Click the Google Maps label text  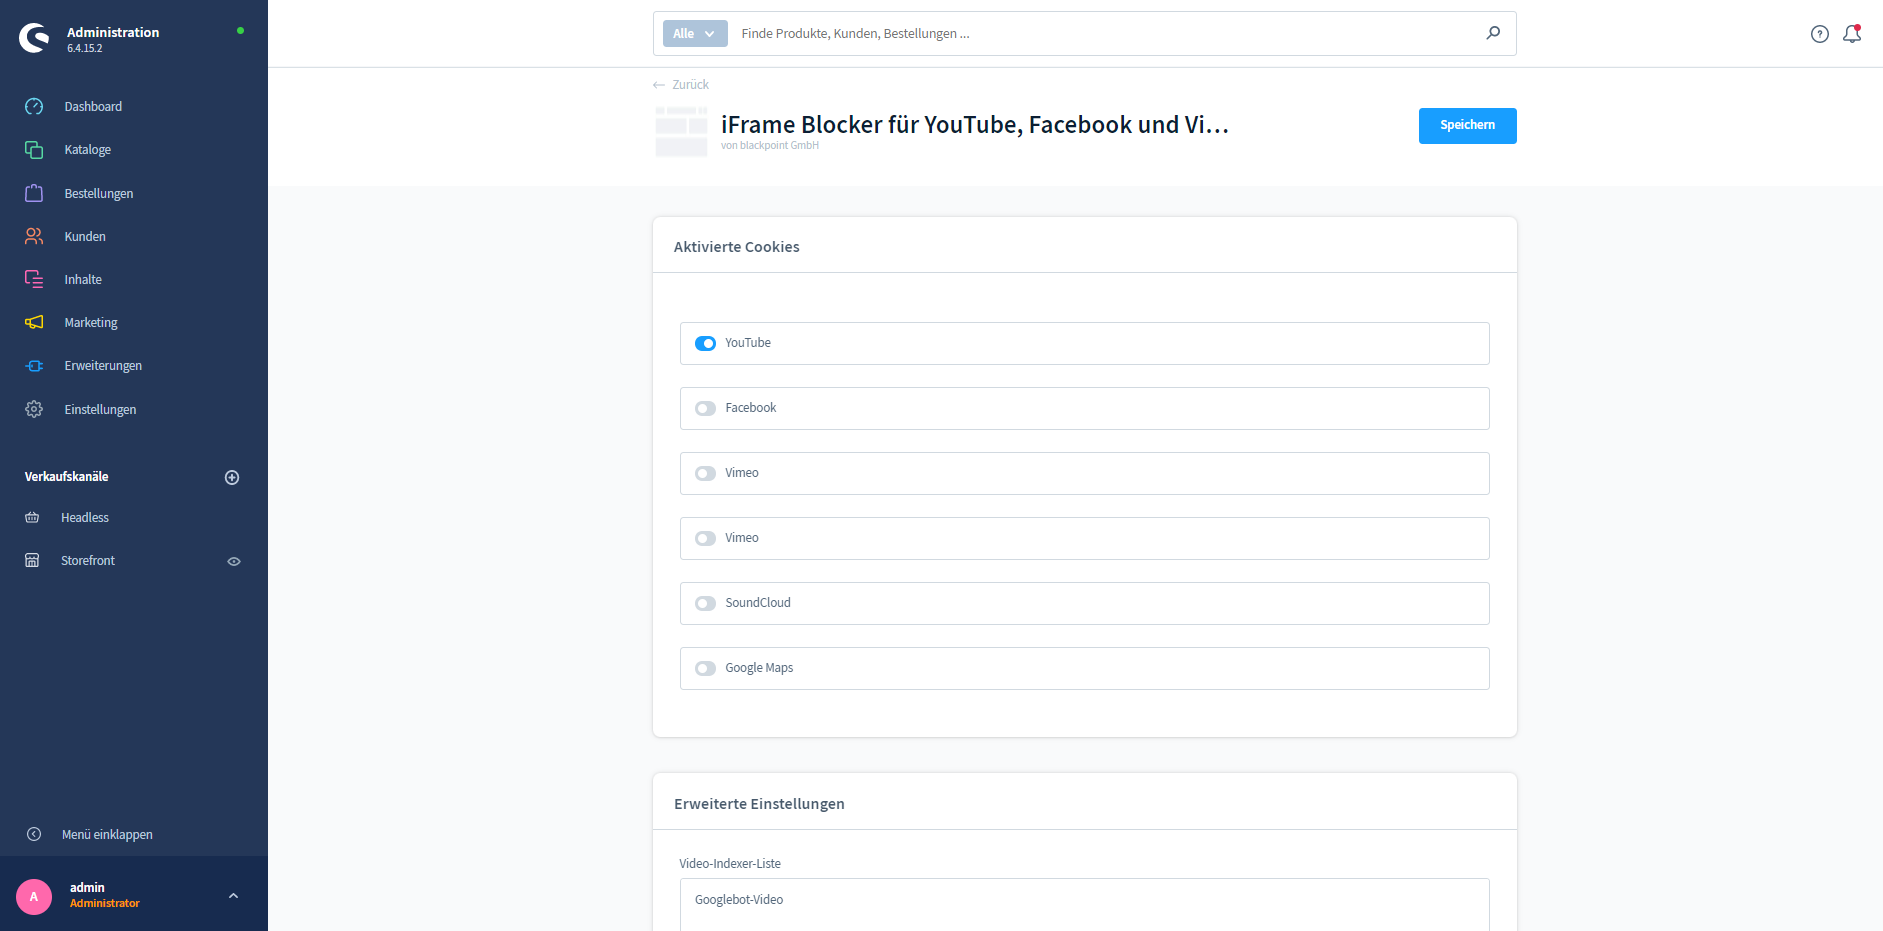click(759, 668)
